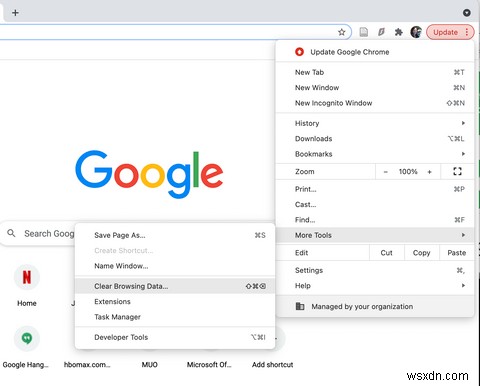Open Task Manager from submenu

point(175,317)
